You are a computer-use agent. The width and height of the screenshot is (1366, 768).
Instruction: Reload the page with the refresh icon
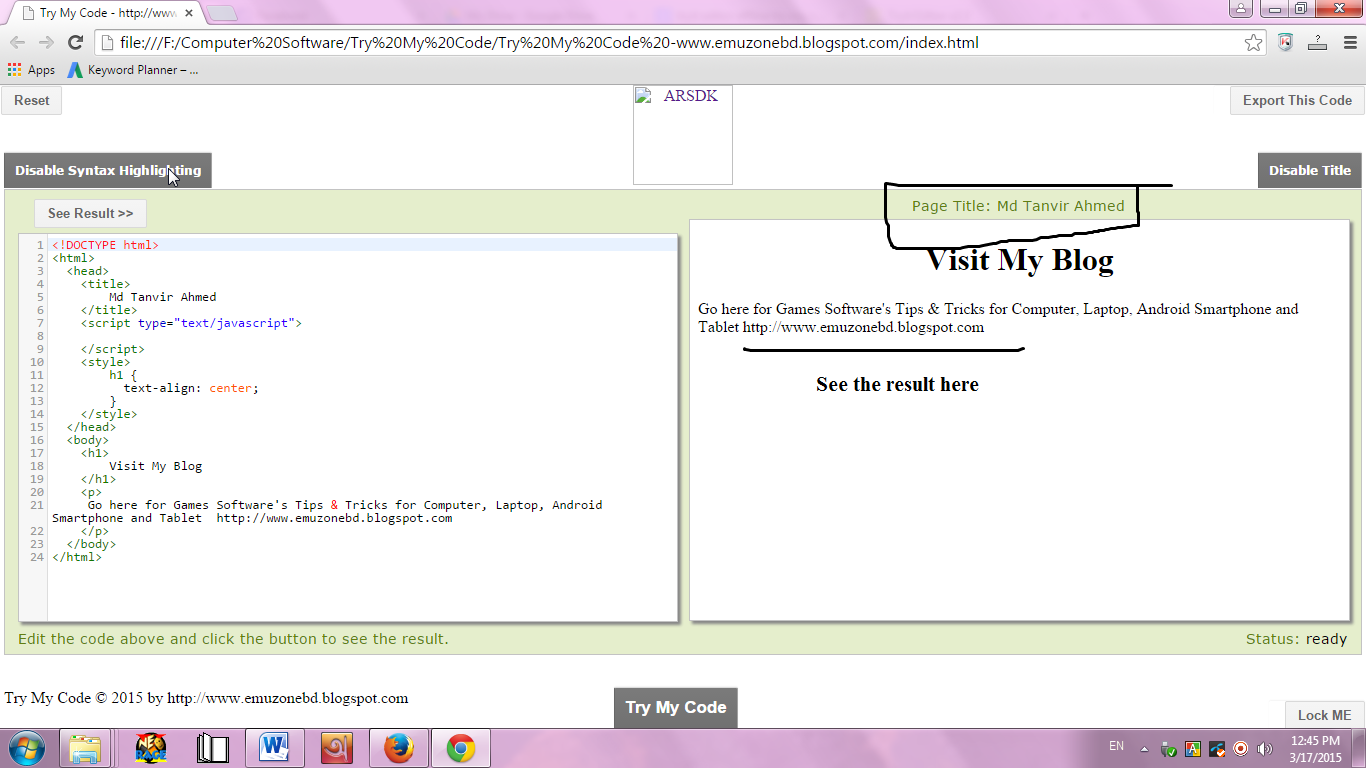click(x=75, y=42)
